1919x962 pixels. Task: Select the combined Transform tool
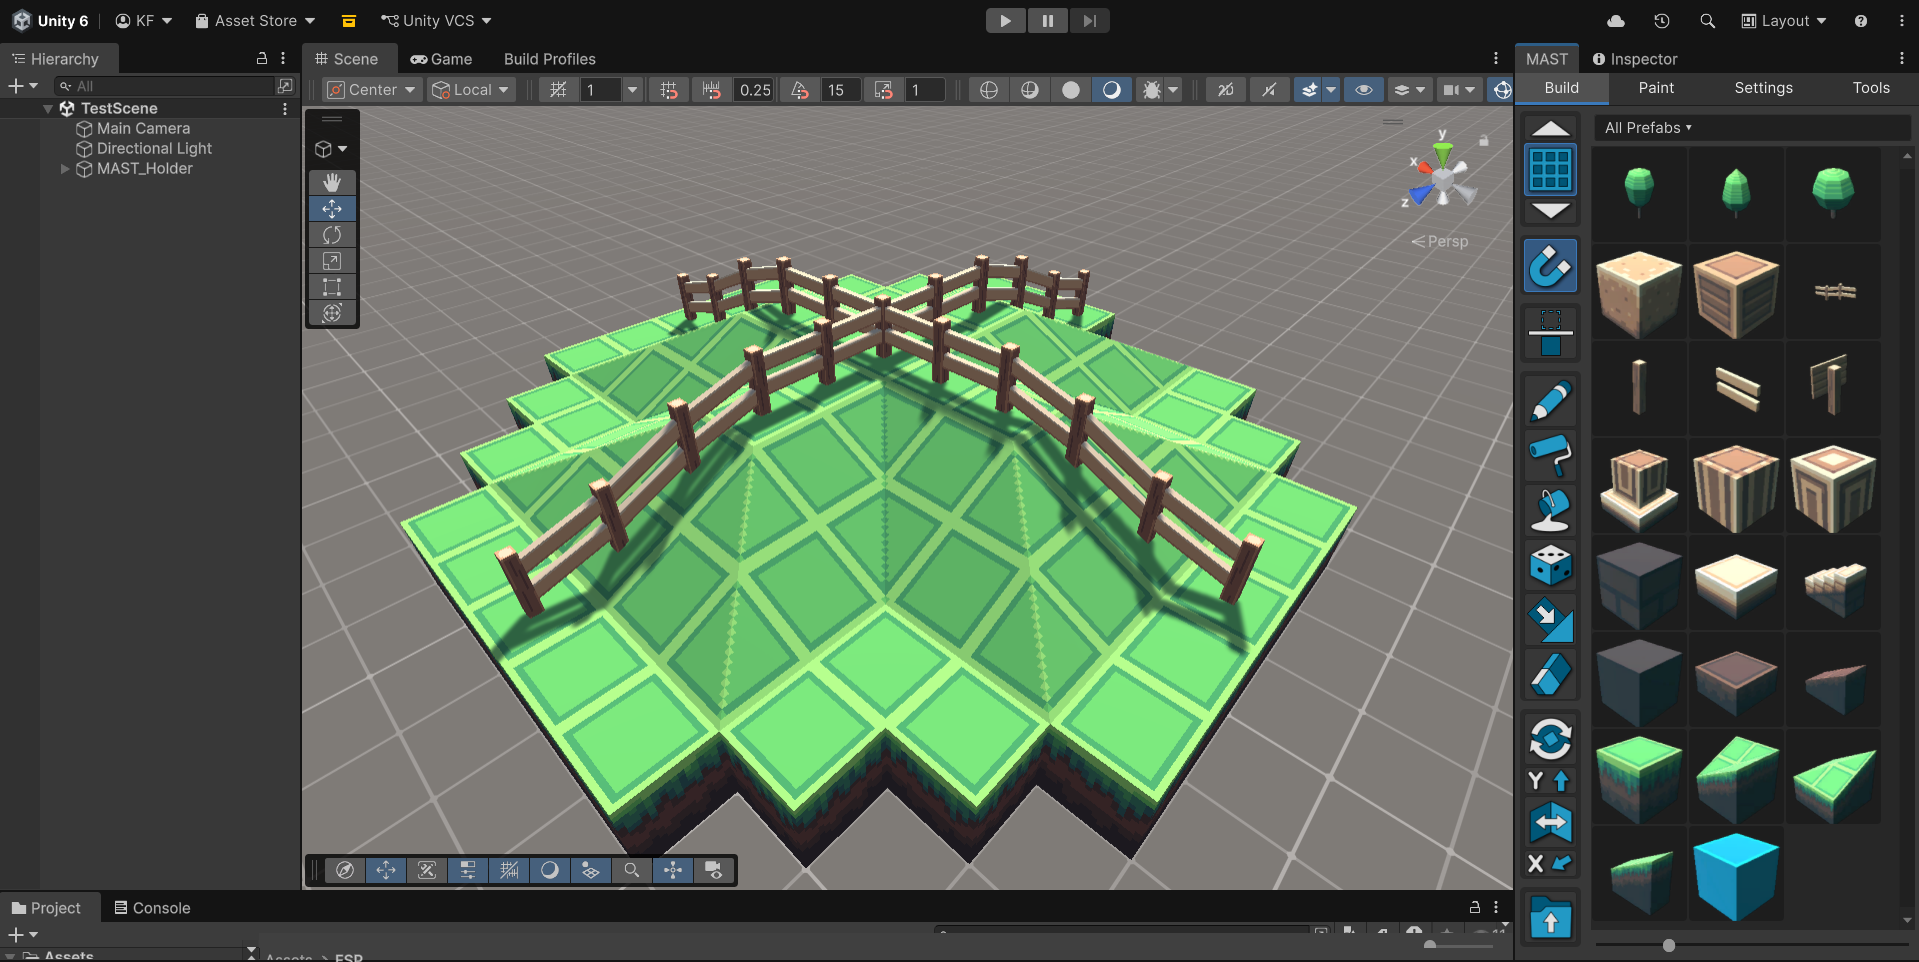[x=332, y=313]
